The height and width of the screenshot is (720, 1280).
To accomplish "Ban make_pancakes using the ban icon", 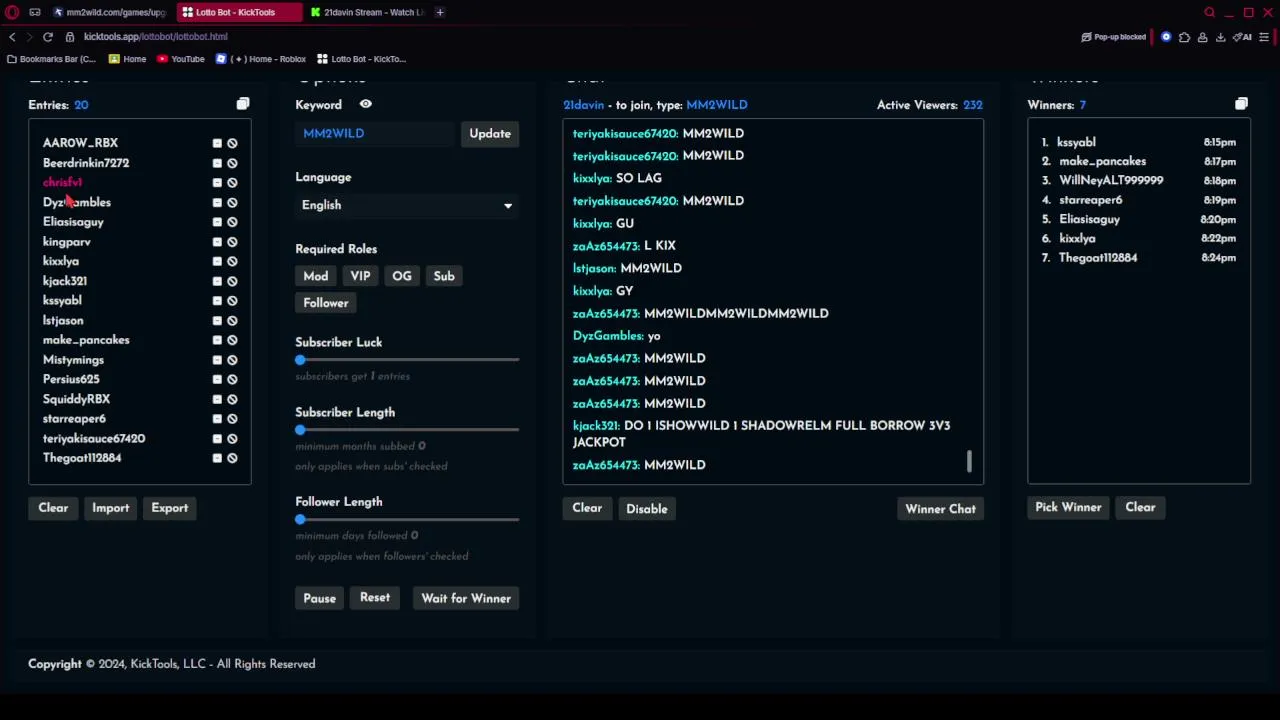I will (x=232, y=340).
